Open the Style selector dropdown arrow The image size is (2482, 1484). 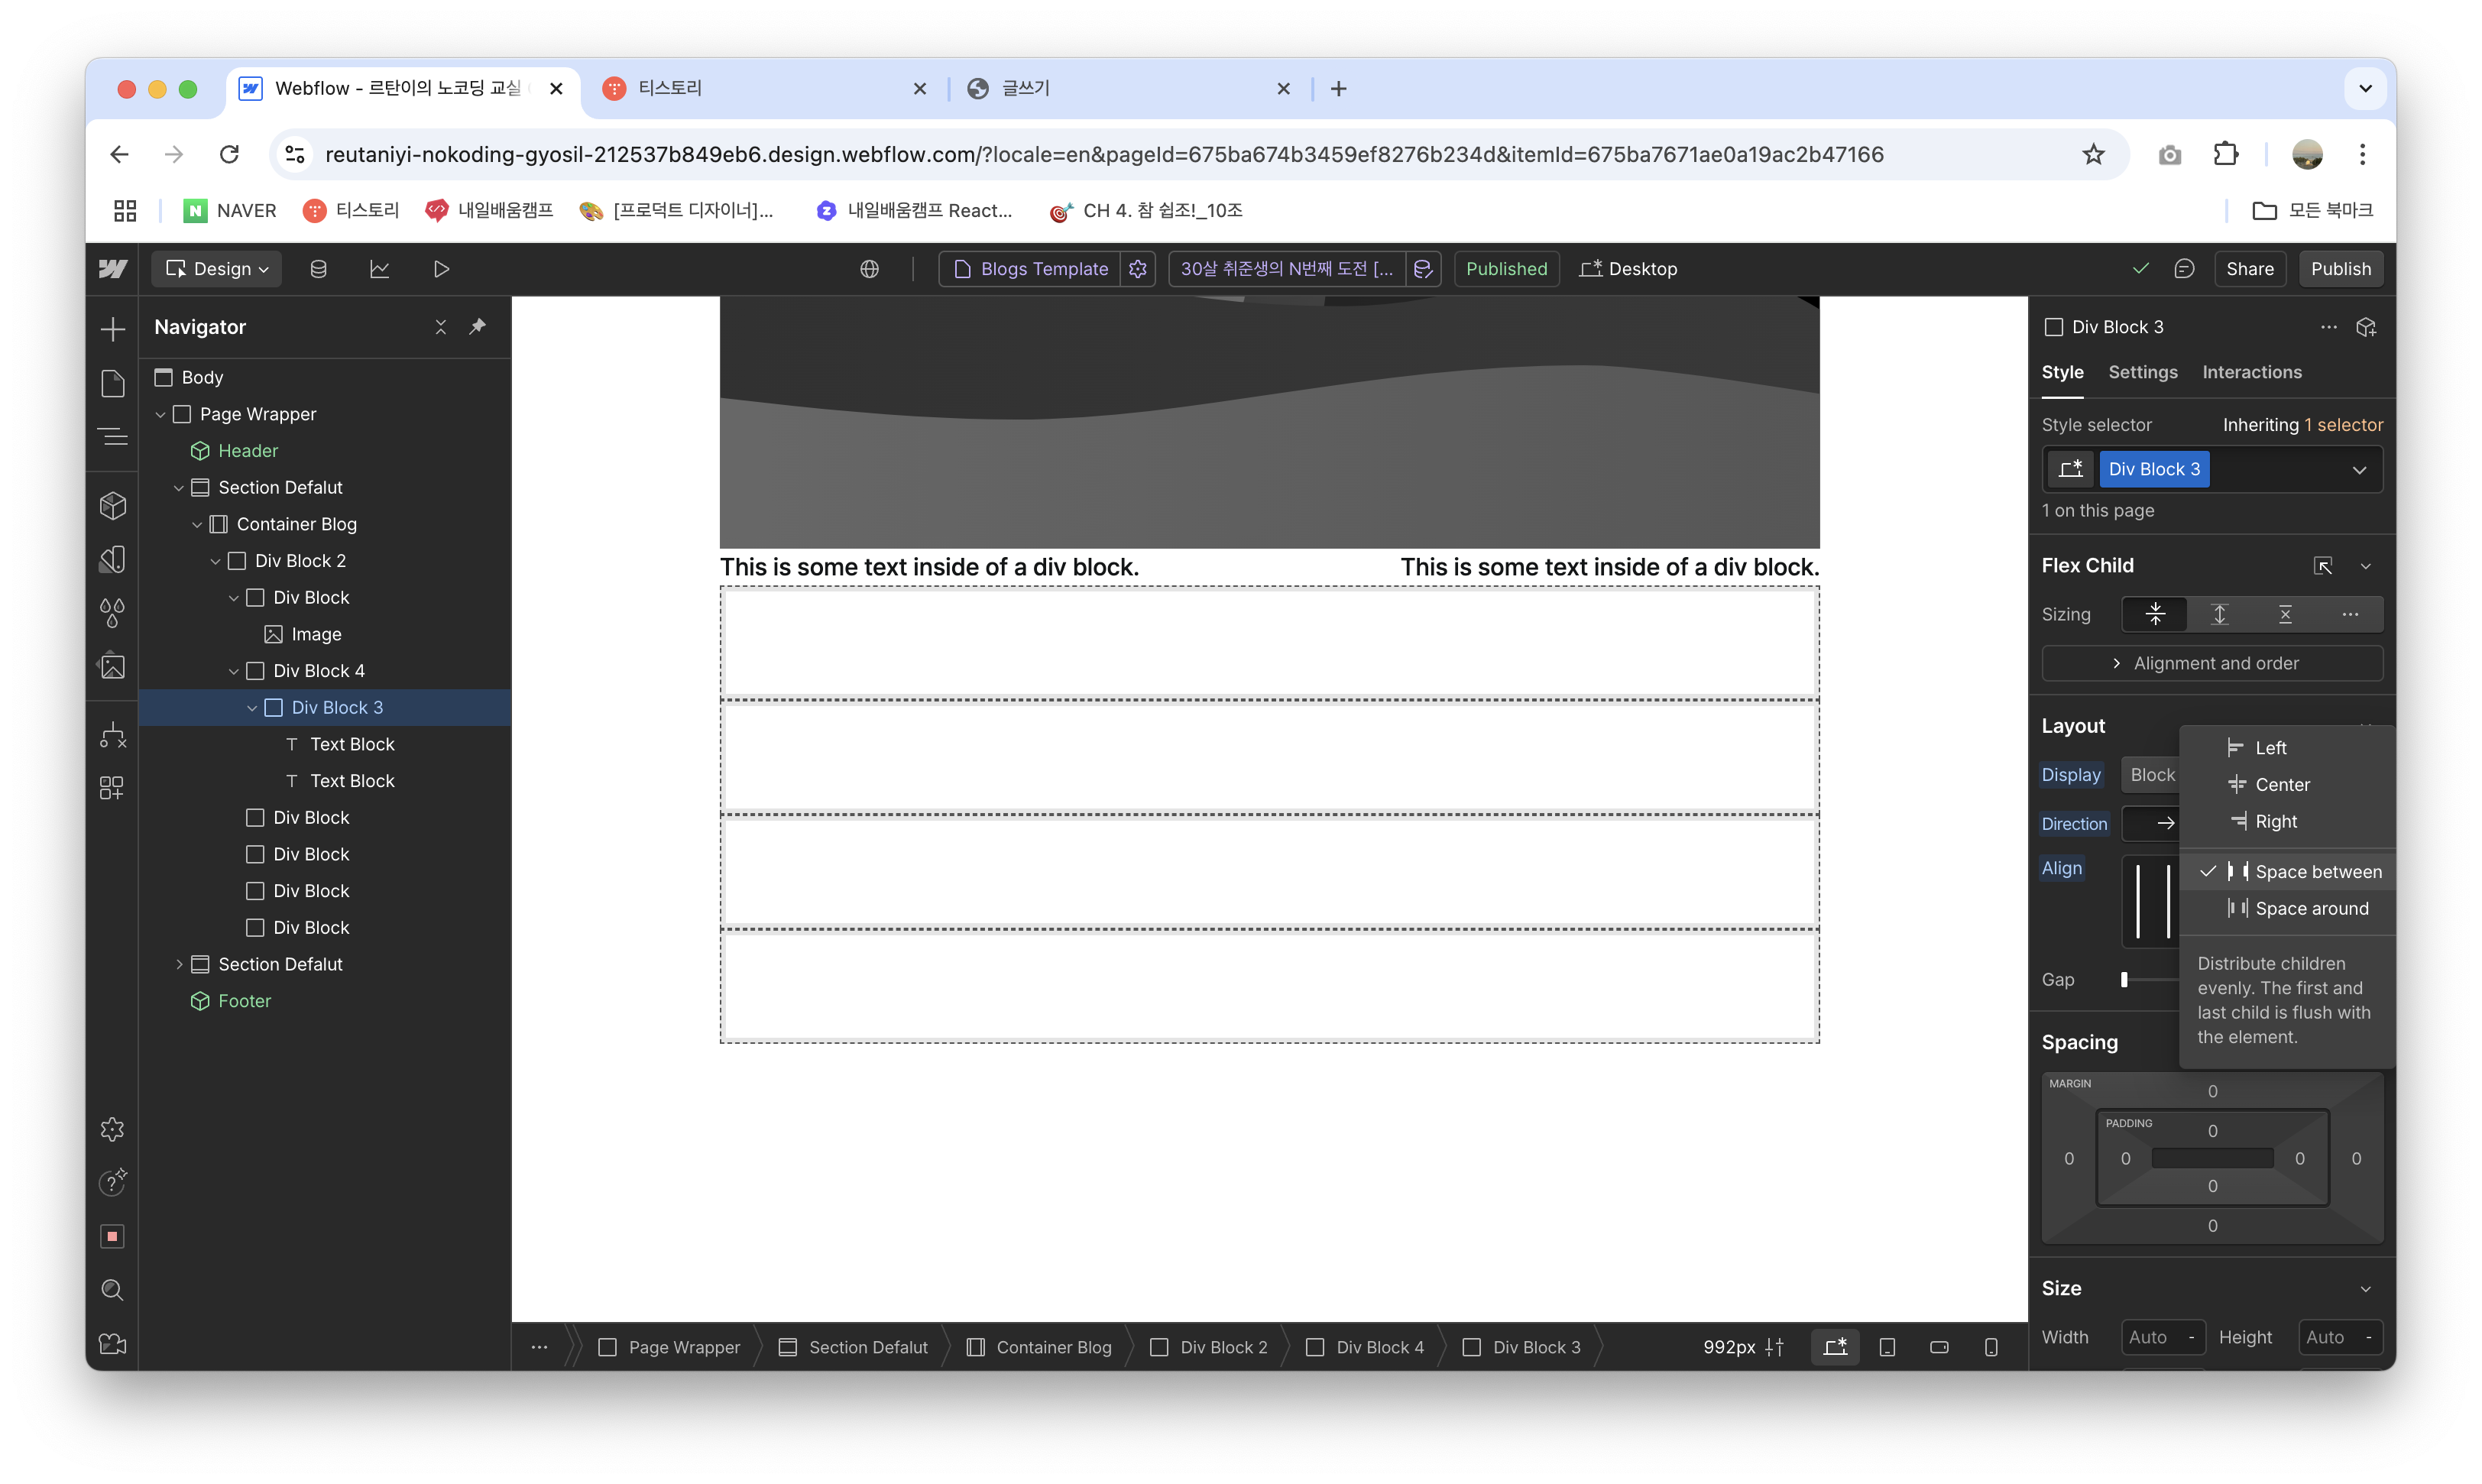pos(2359,470)
